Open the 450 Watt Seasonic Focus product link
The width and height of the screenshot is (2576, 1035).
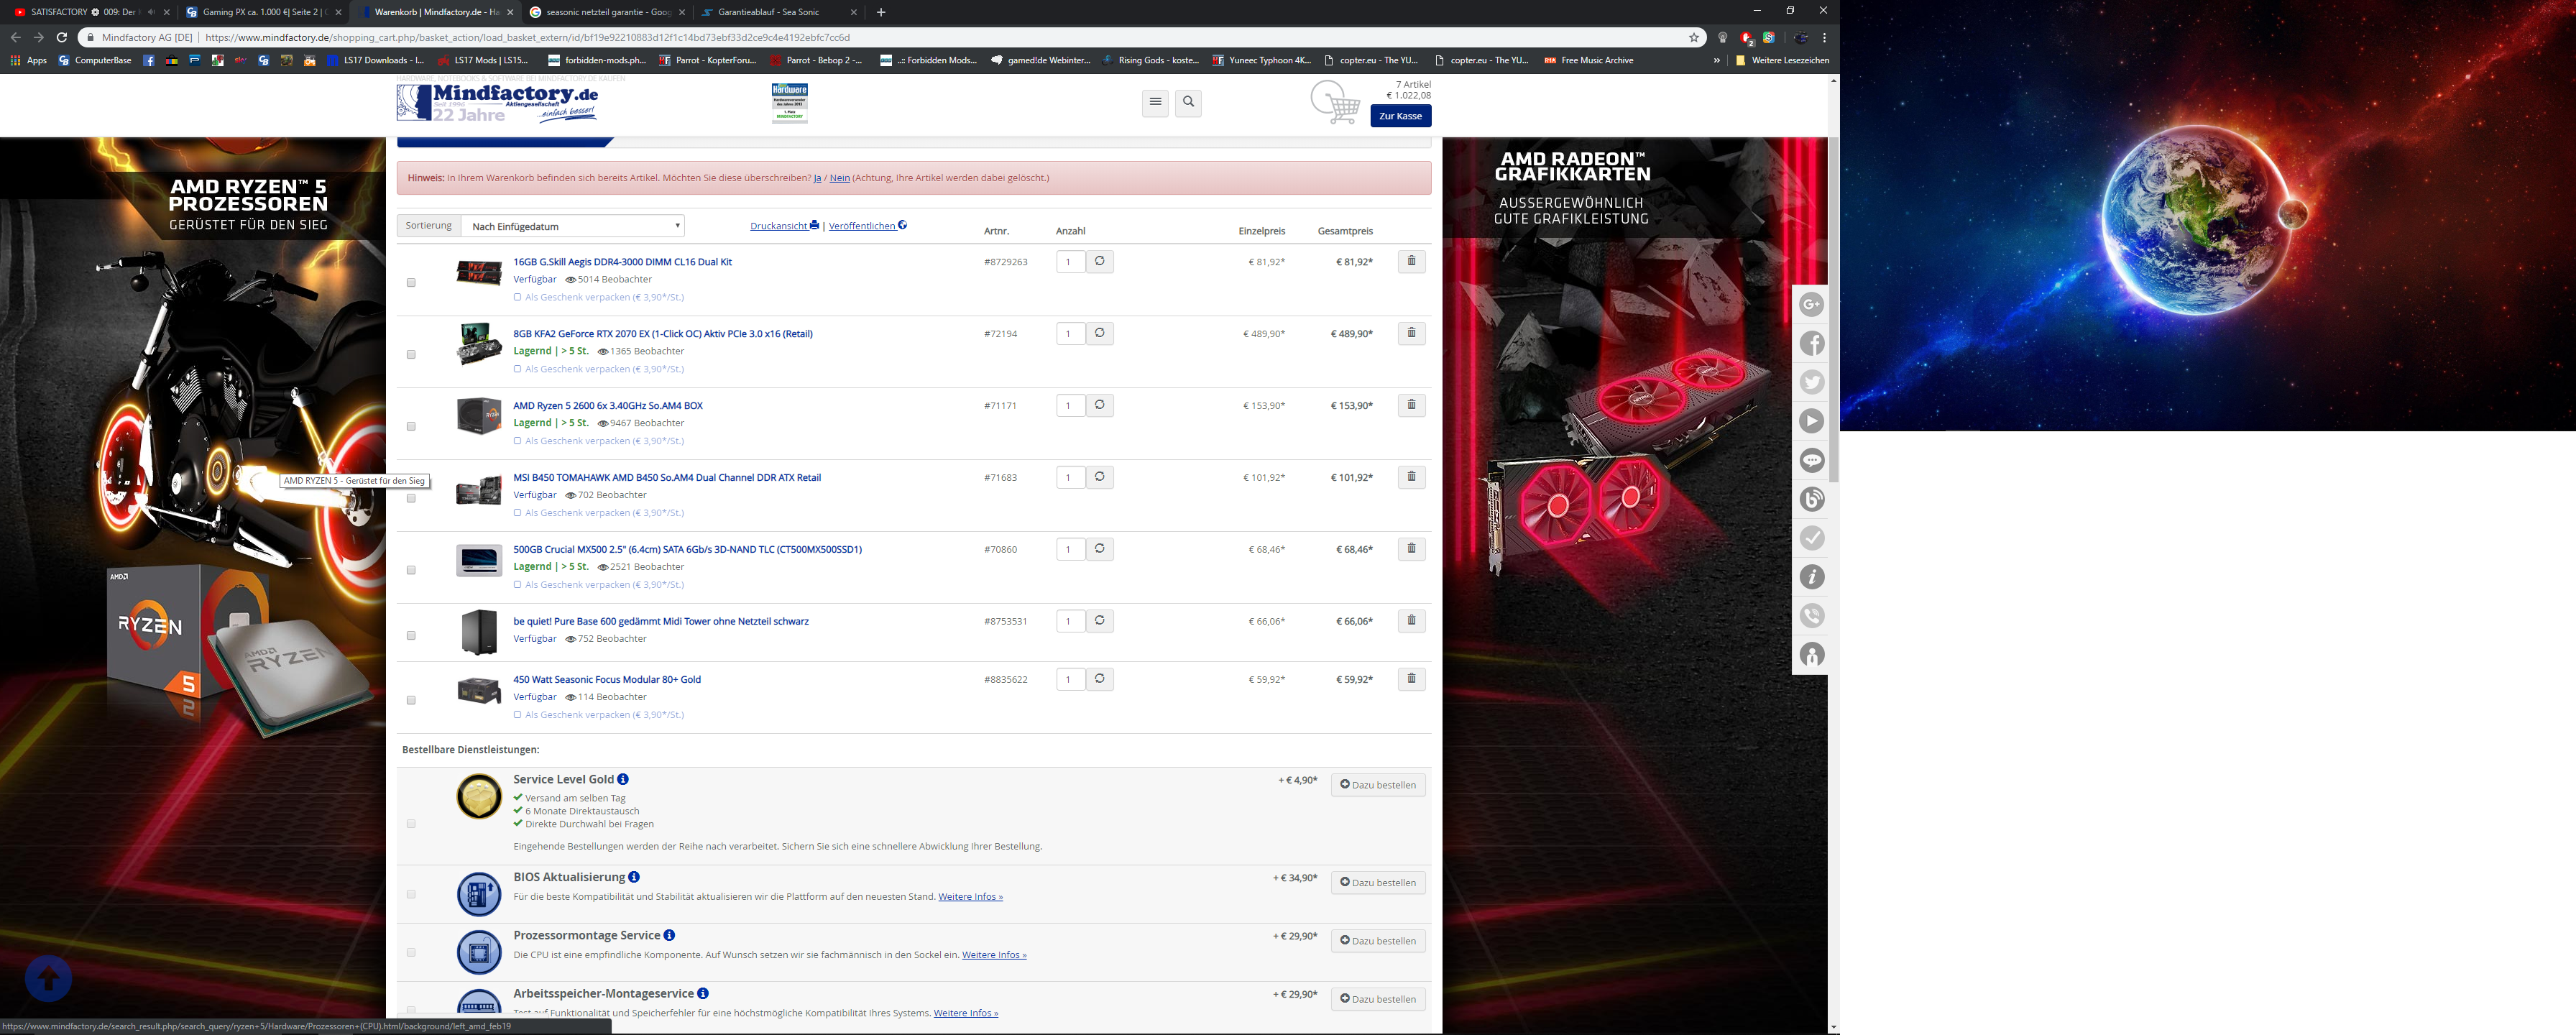pos(607,679)
